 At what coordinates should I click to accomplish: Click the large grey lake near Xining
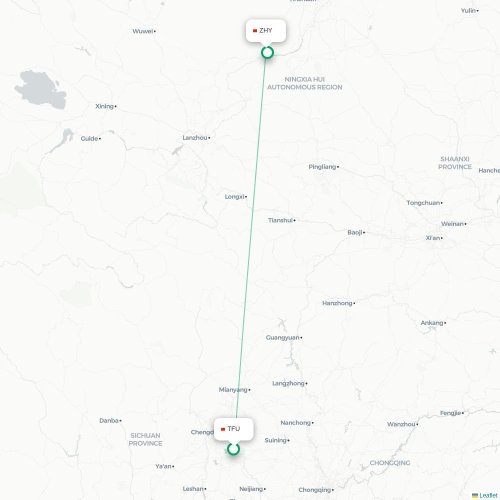[x=41, y=90]
